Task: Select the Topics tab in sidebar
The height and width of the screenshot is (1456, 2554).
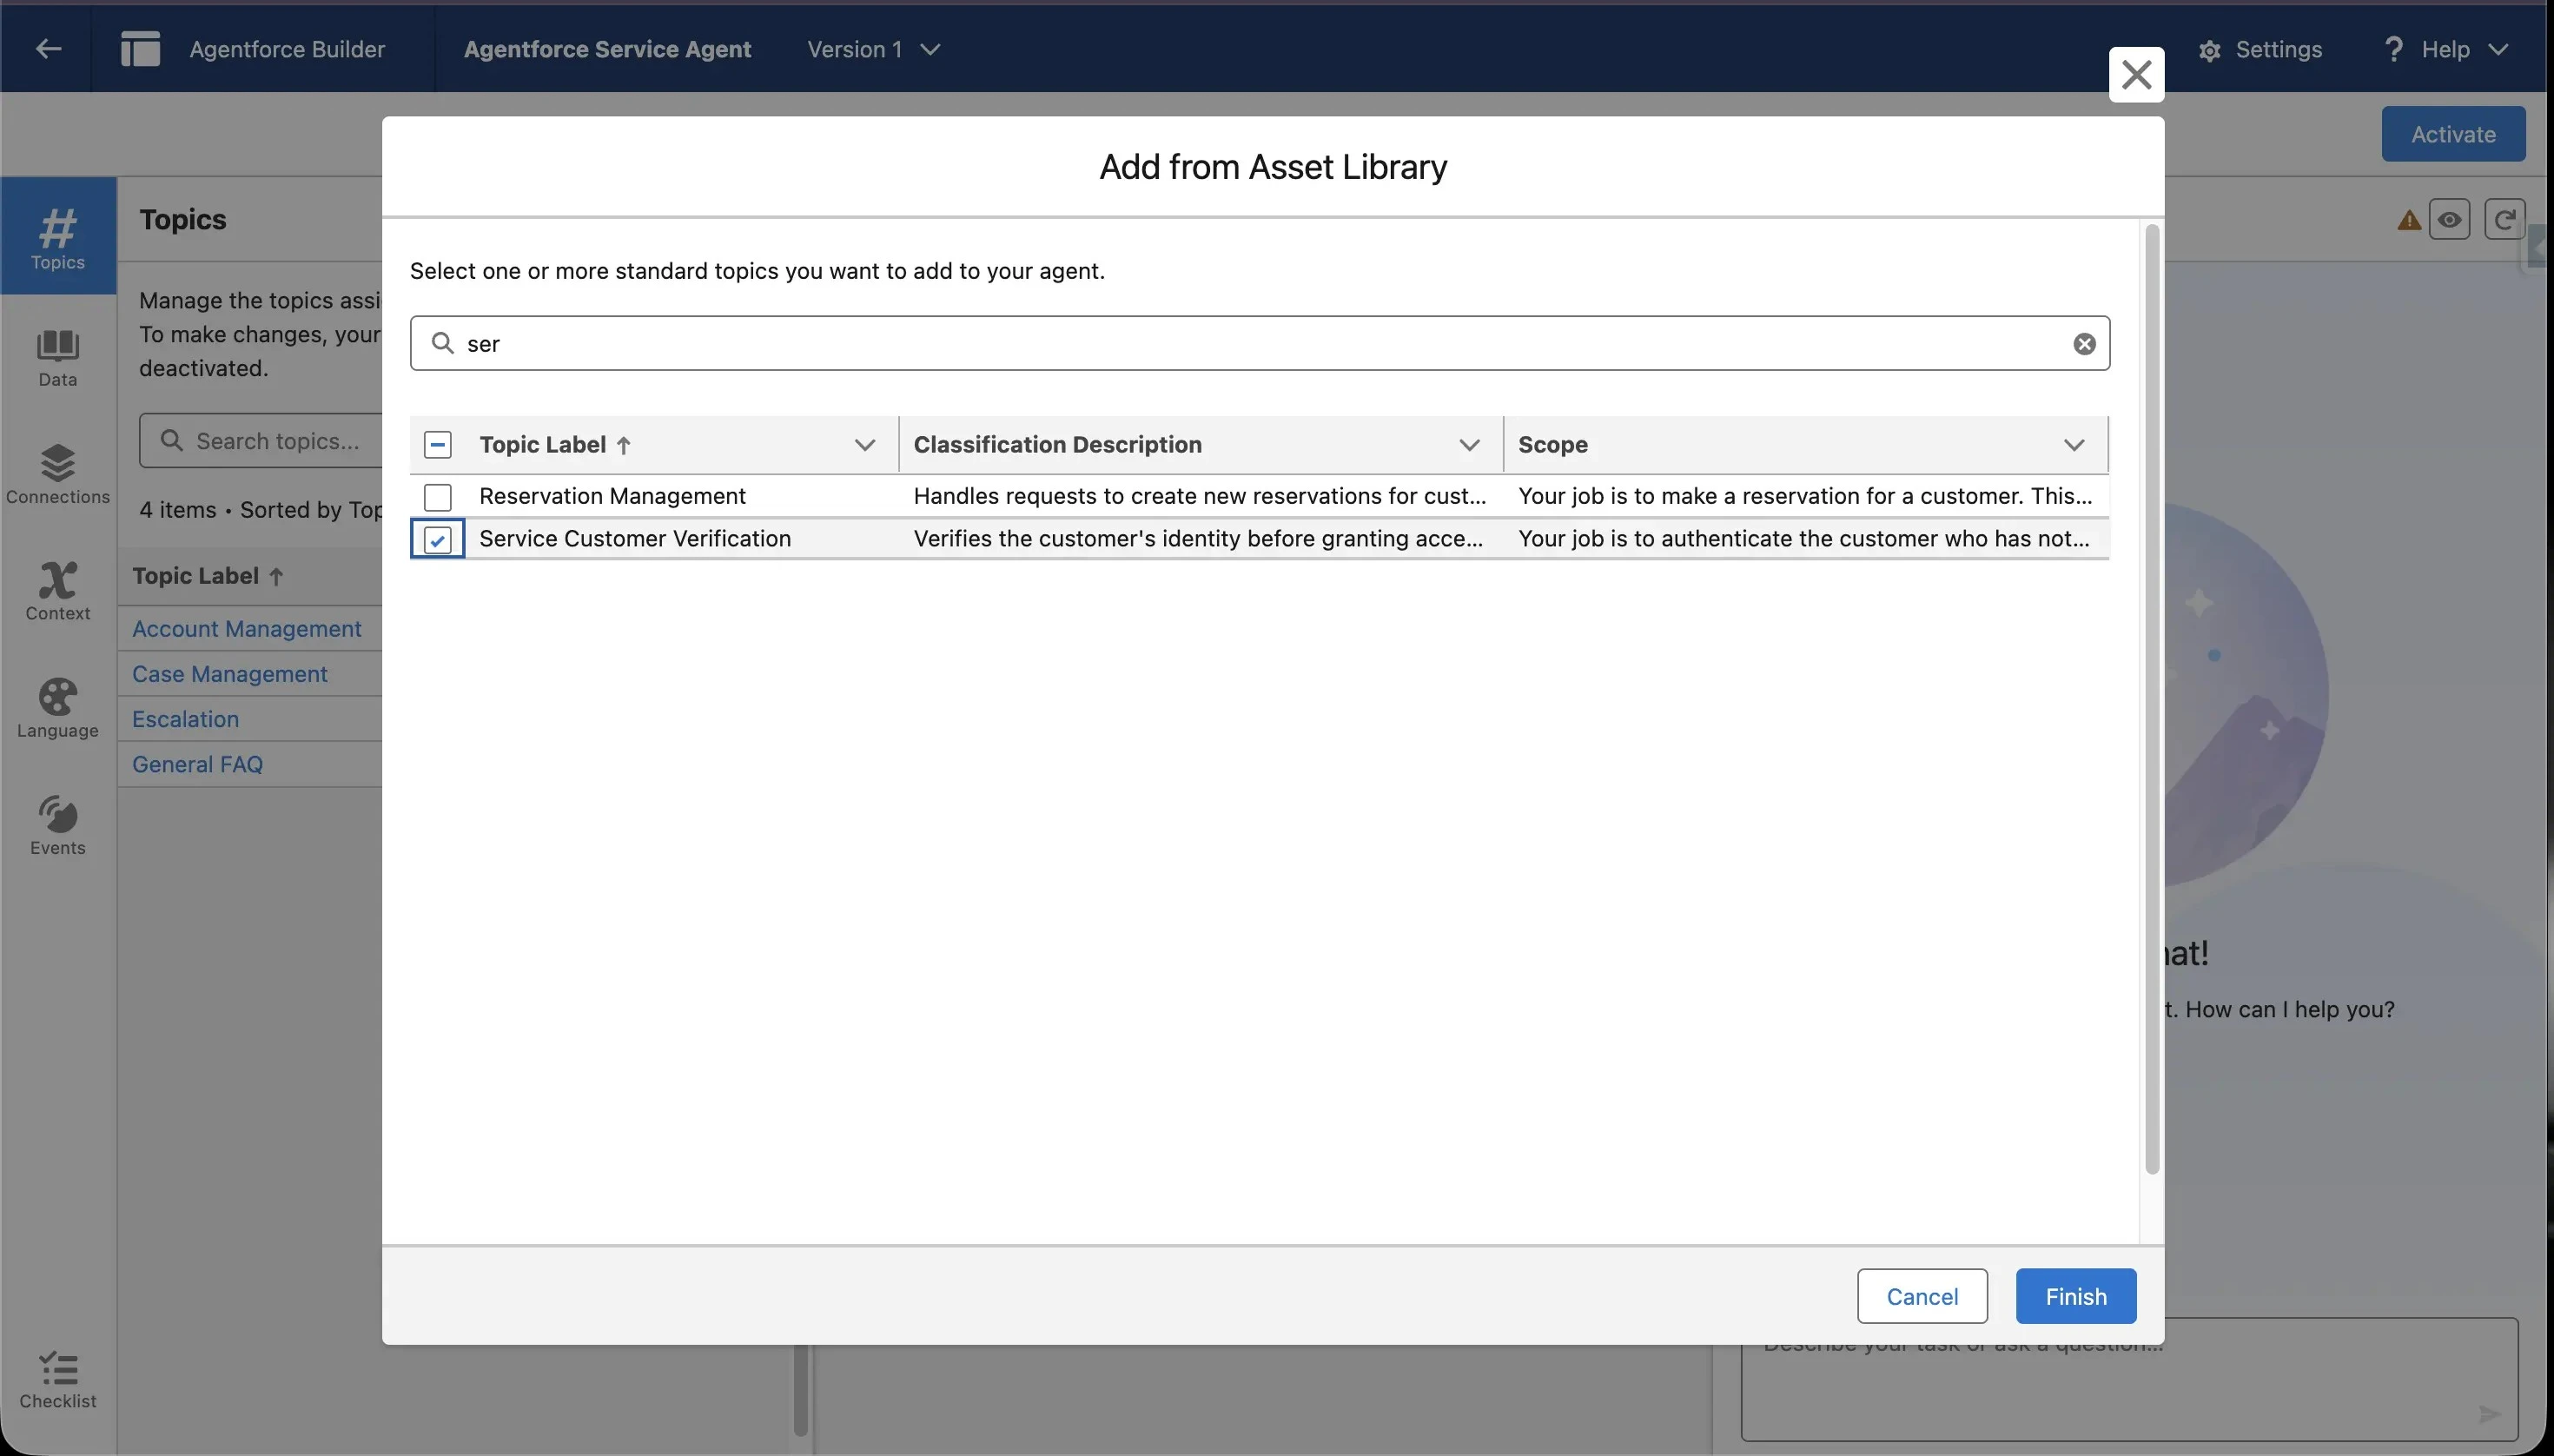Action: click(57, 237)
